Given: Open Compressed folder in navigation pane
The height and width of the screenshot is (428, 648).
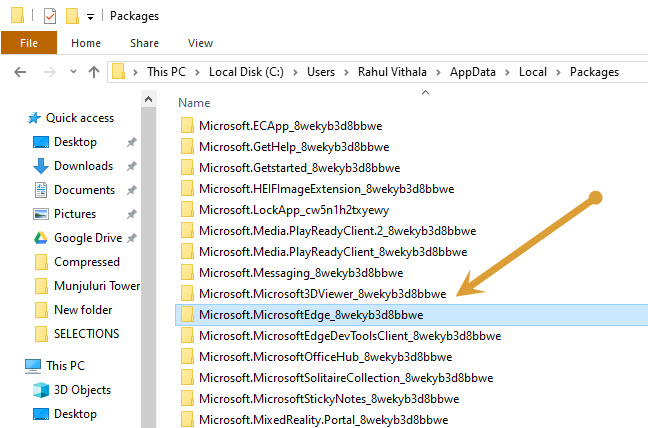Looking at the screenshot, I should coord(77,262).
